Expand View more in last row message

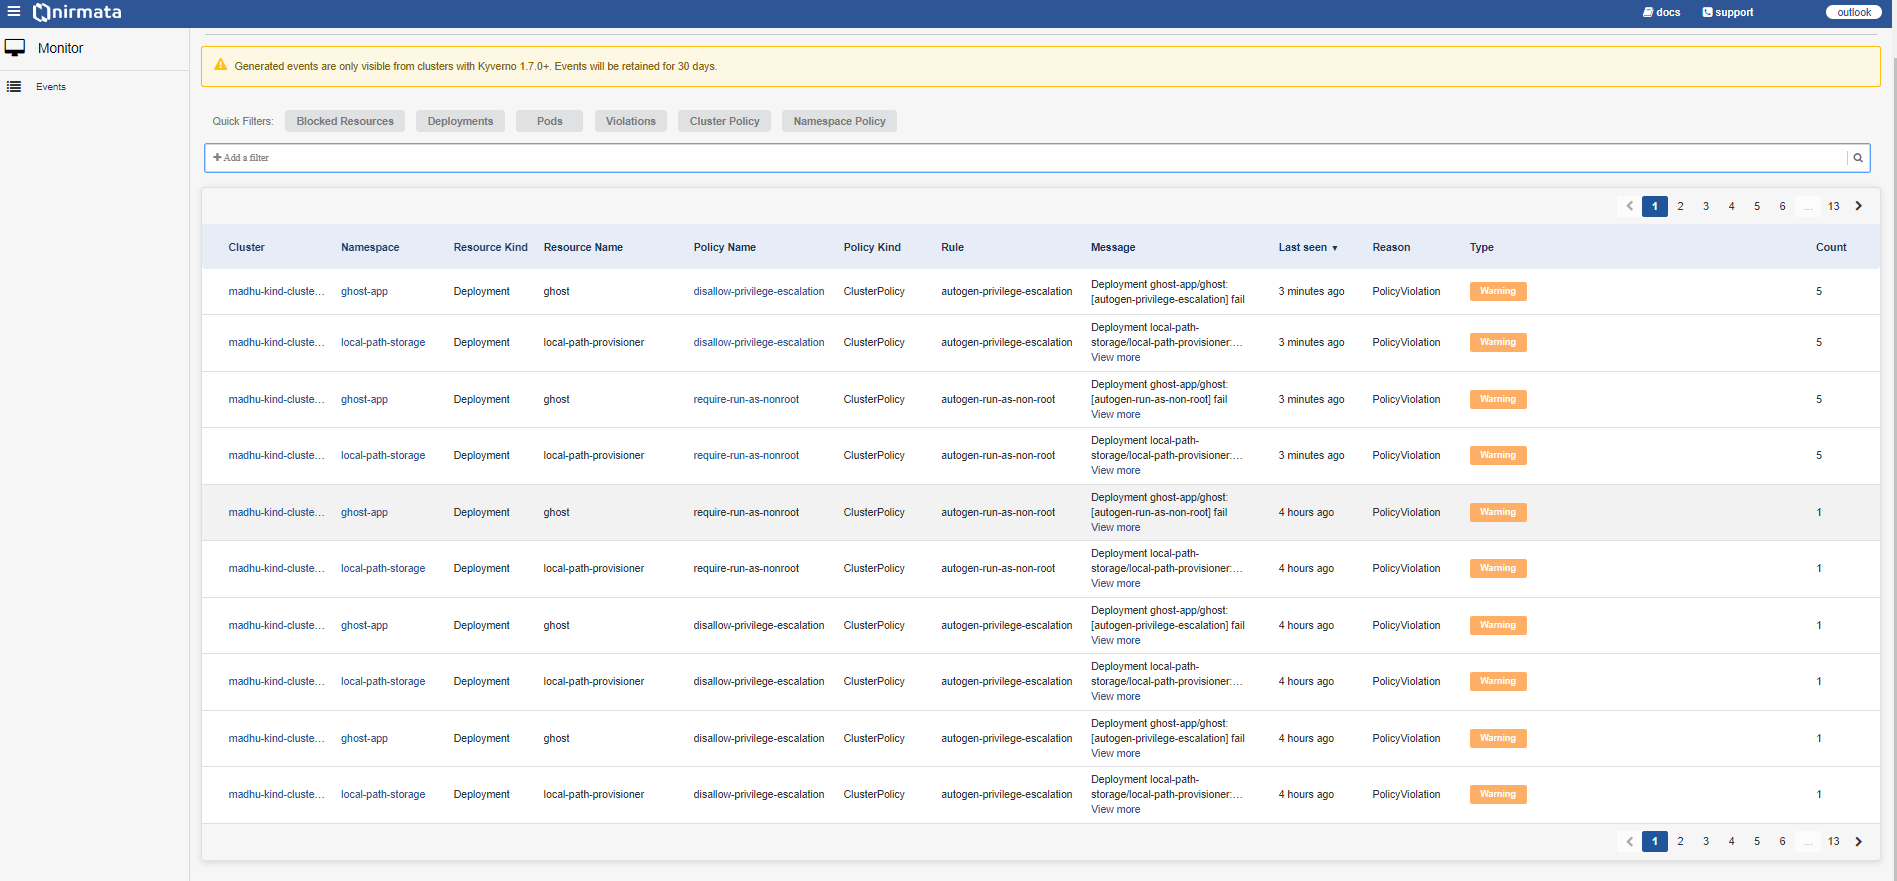[1115, 810]
